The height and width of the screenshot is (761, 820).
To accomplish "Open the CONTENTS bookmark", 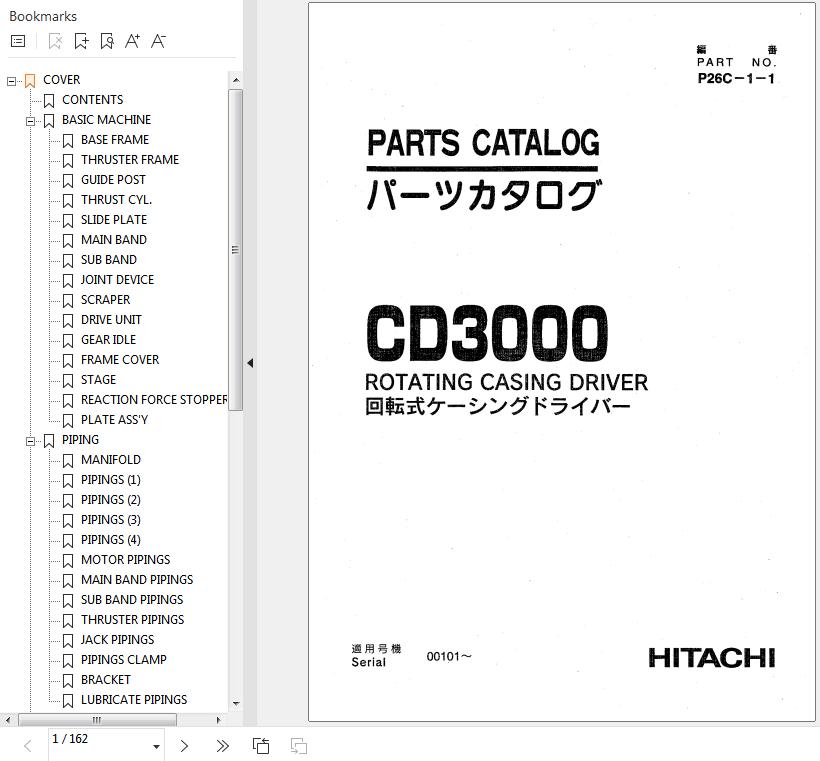I will [x=93, y=100].
